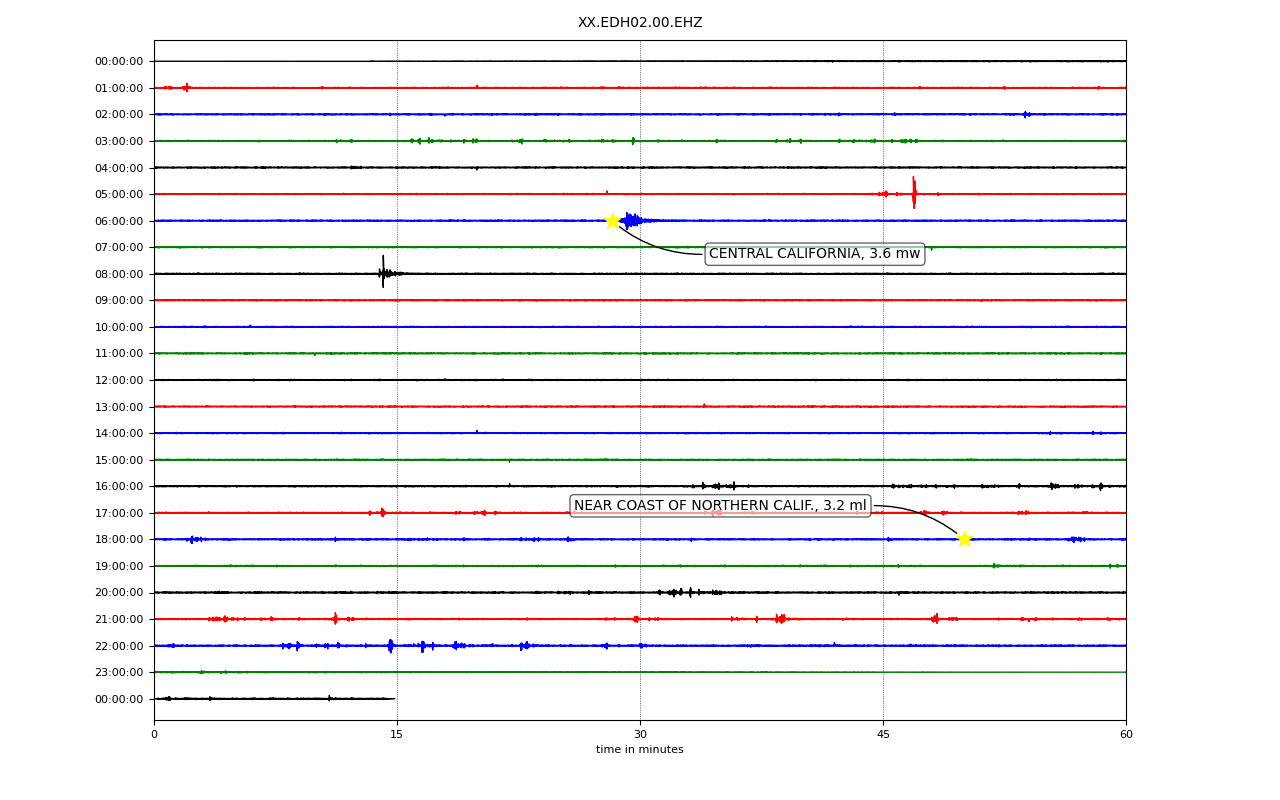Screen dimensions: 1280x800
Task: Click the 23:00:00 time axis label
Action: [x=119, y=673]
